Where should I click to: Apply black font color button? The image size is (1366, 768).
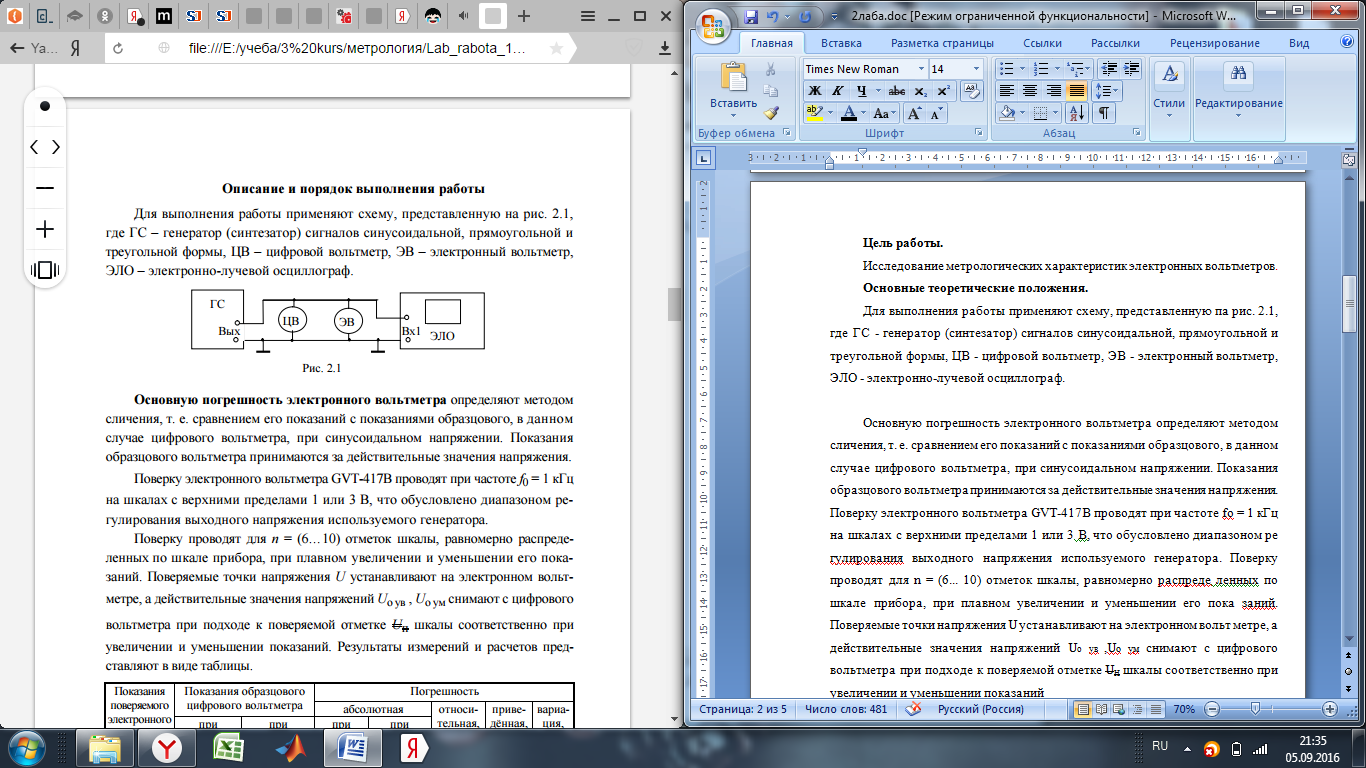(849, 113)
